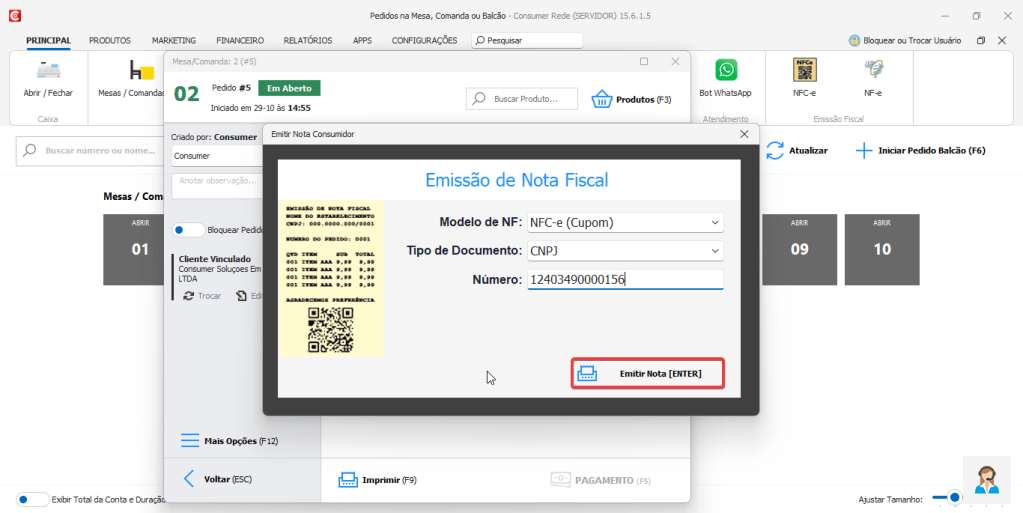
Task: Open the NFC-e fiscal emission icon
Action: tap(803, 70)
